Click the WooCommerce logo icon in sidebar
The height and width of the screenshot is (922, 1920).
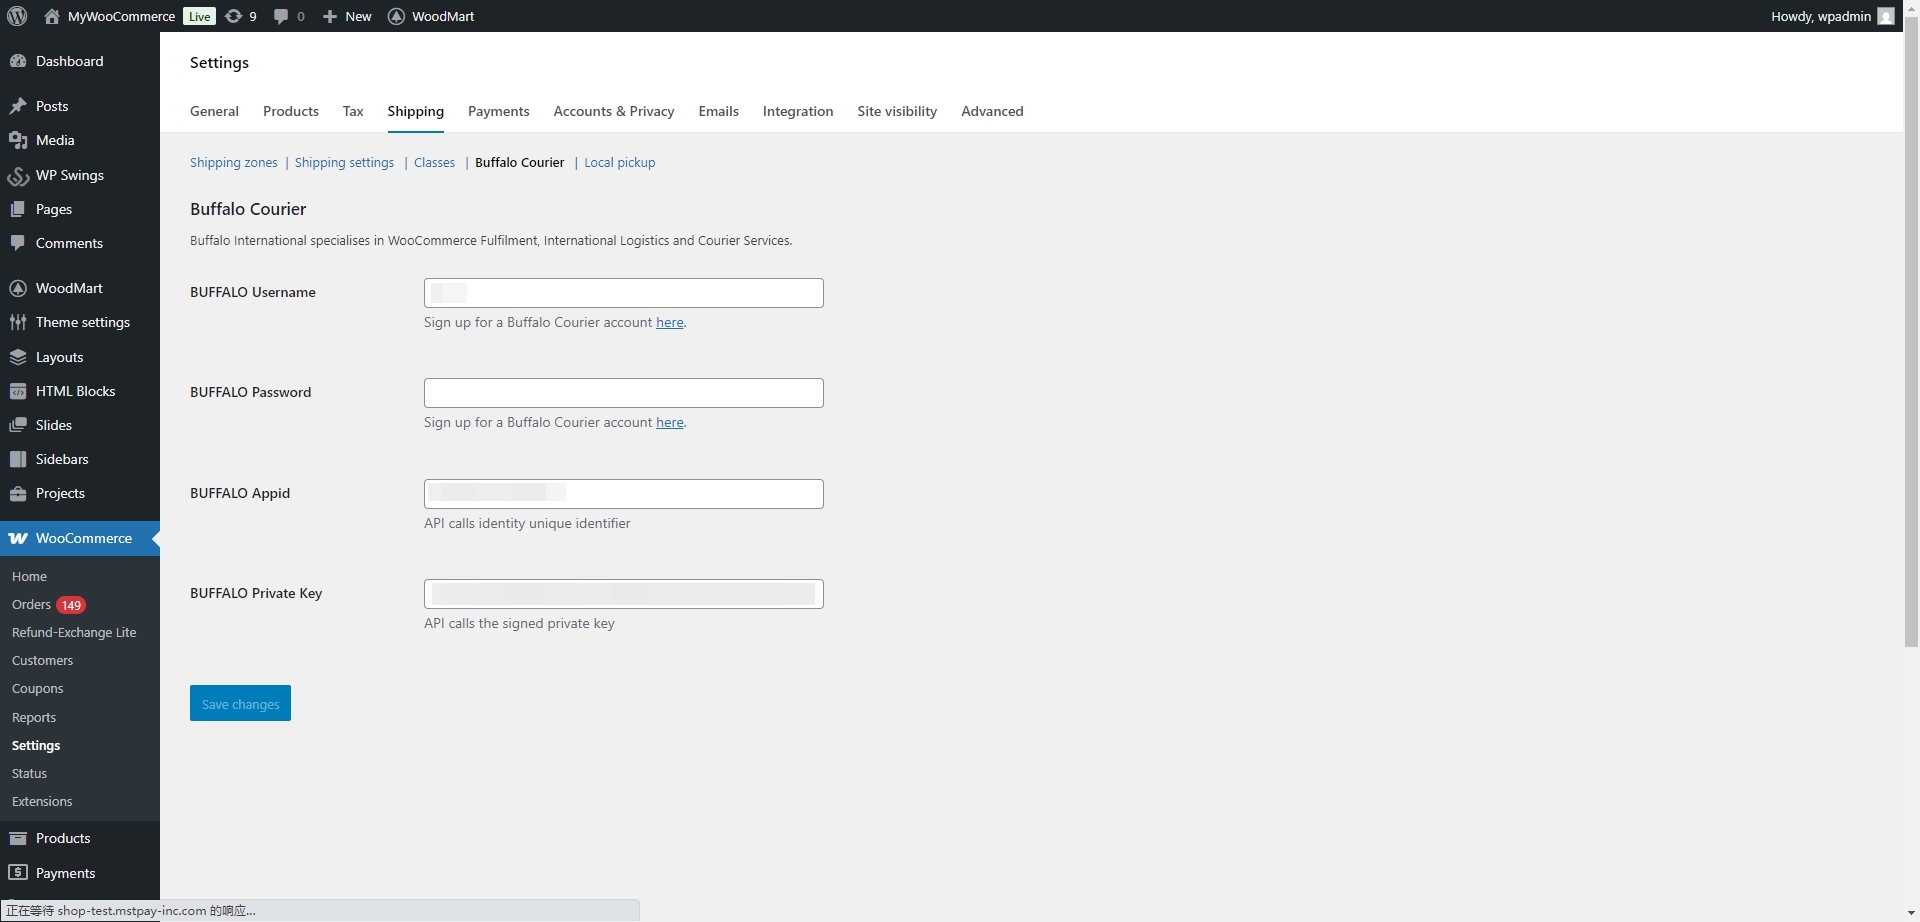pyautogui.click(x=18, y=538)
